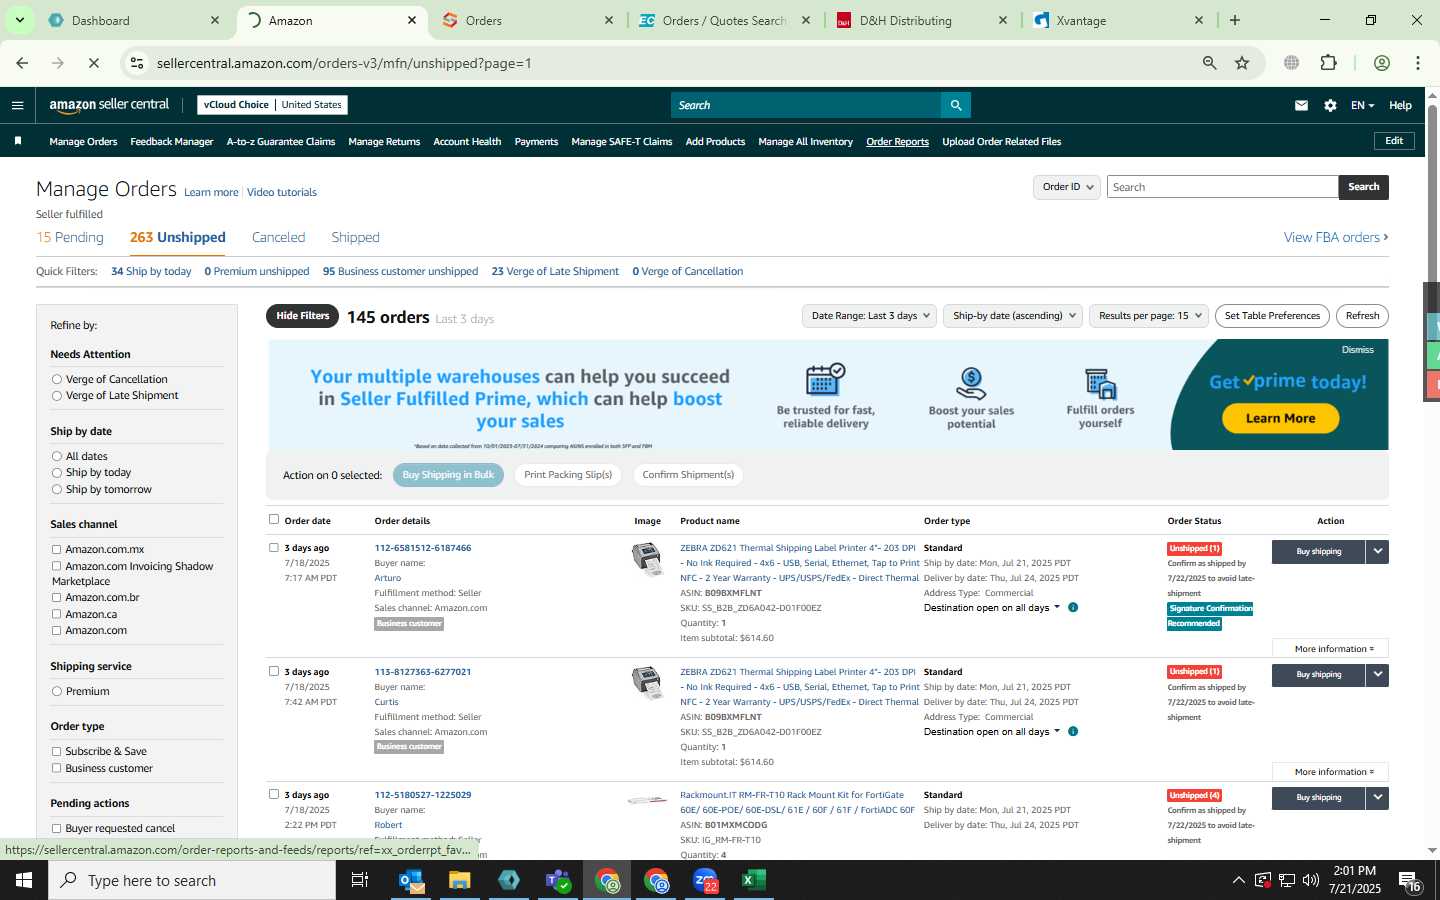Click info icon for order 112-6581512-6187466 destination
This screenshot has height=900, width=1440.
[1073, 608]
